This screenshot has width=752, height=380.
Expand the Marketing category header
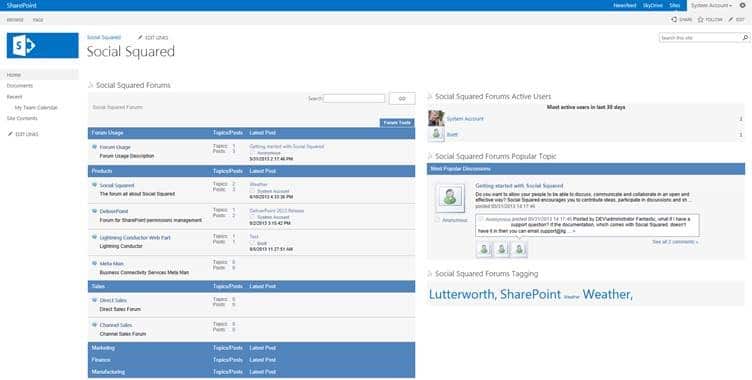pyautogui.click(x=251, y=348)
